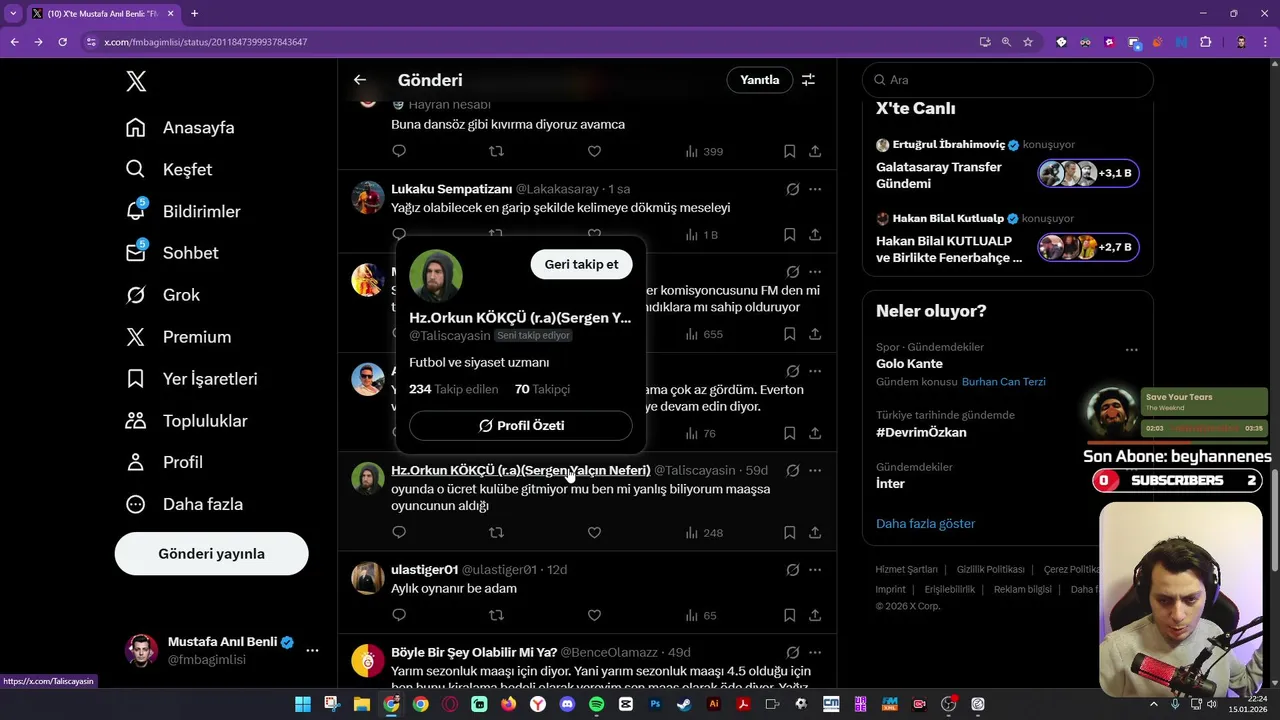The image size is (1280, 720).
Task: Open Profil Özeti in hover card
Action: (521, 425)
